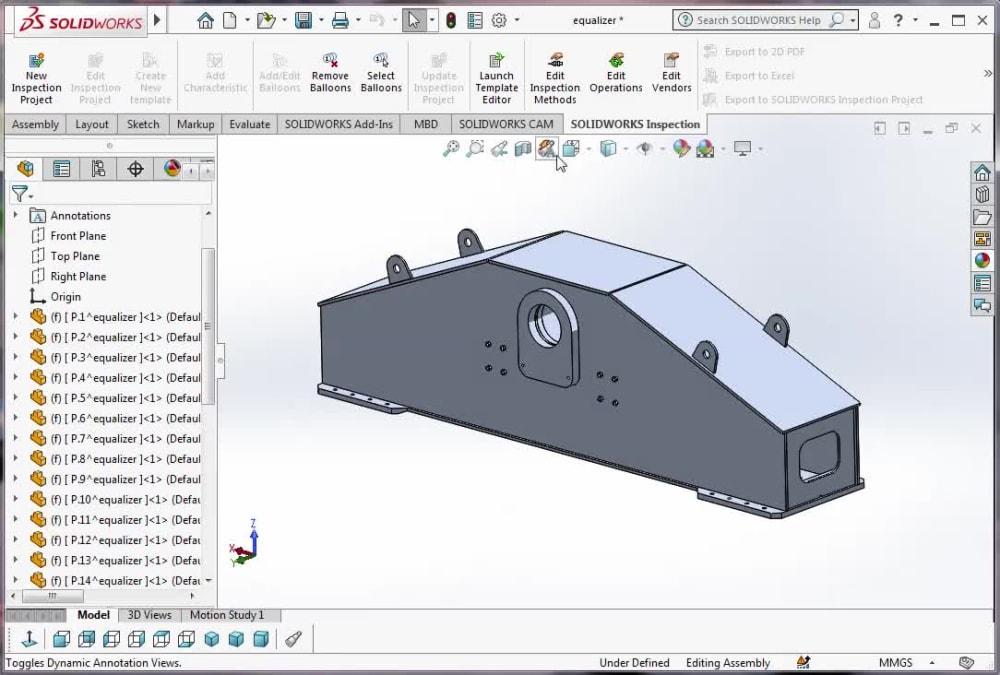This screenshot has width=1000, height=675.
Task: Switch to SOLIDWORKS Add-Ins tab
Action: (339, 124)
